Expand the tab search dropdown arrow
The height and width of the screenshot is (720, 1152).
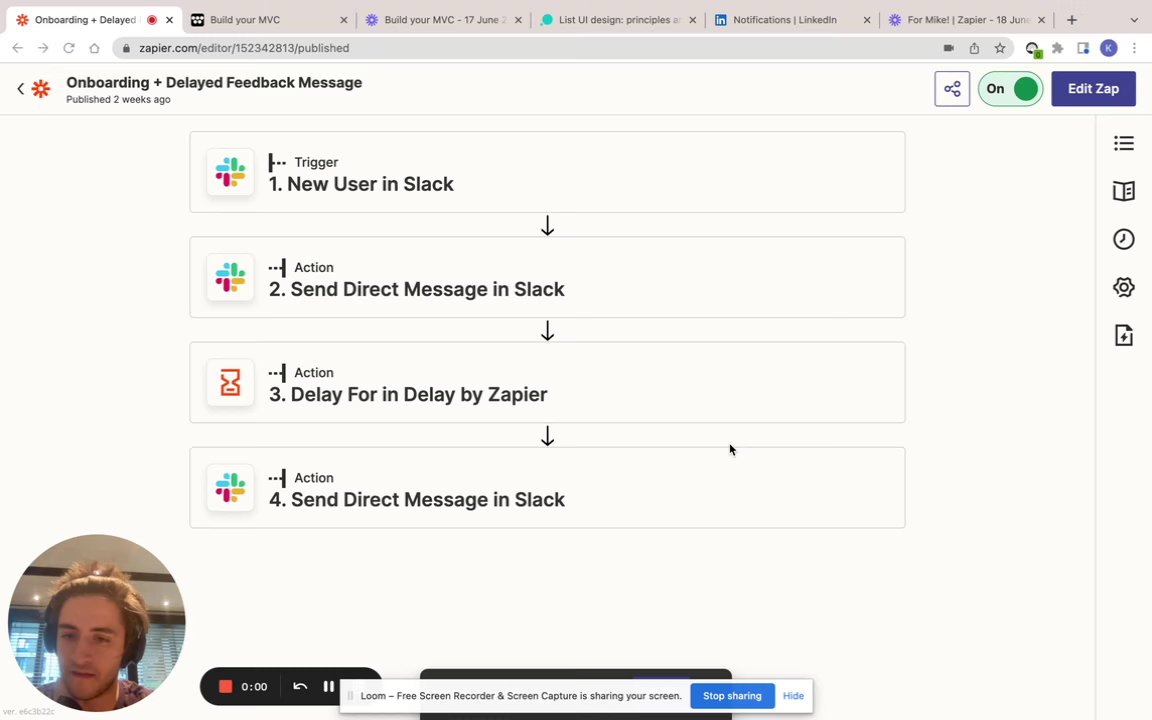click(x=1134, y=20)
